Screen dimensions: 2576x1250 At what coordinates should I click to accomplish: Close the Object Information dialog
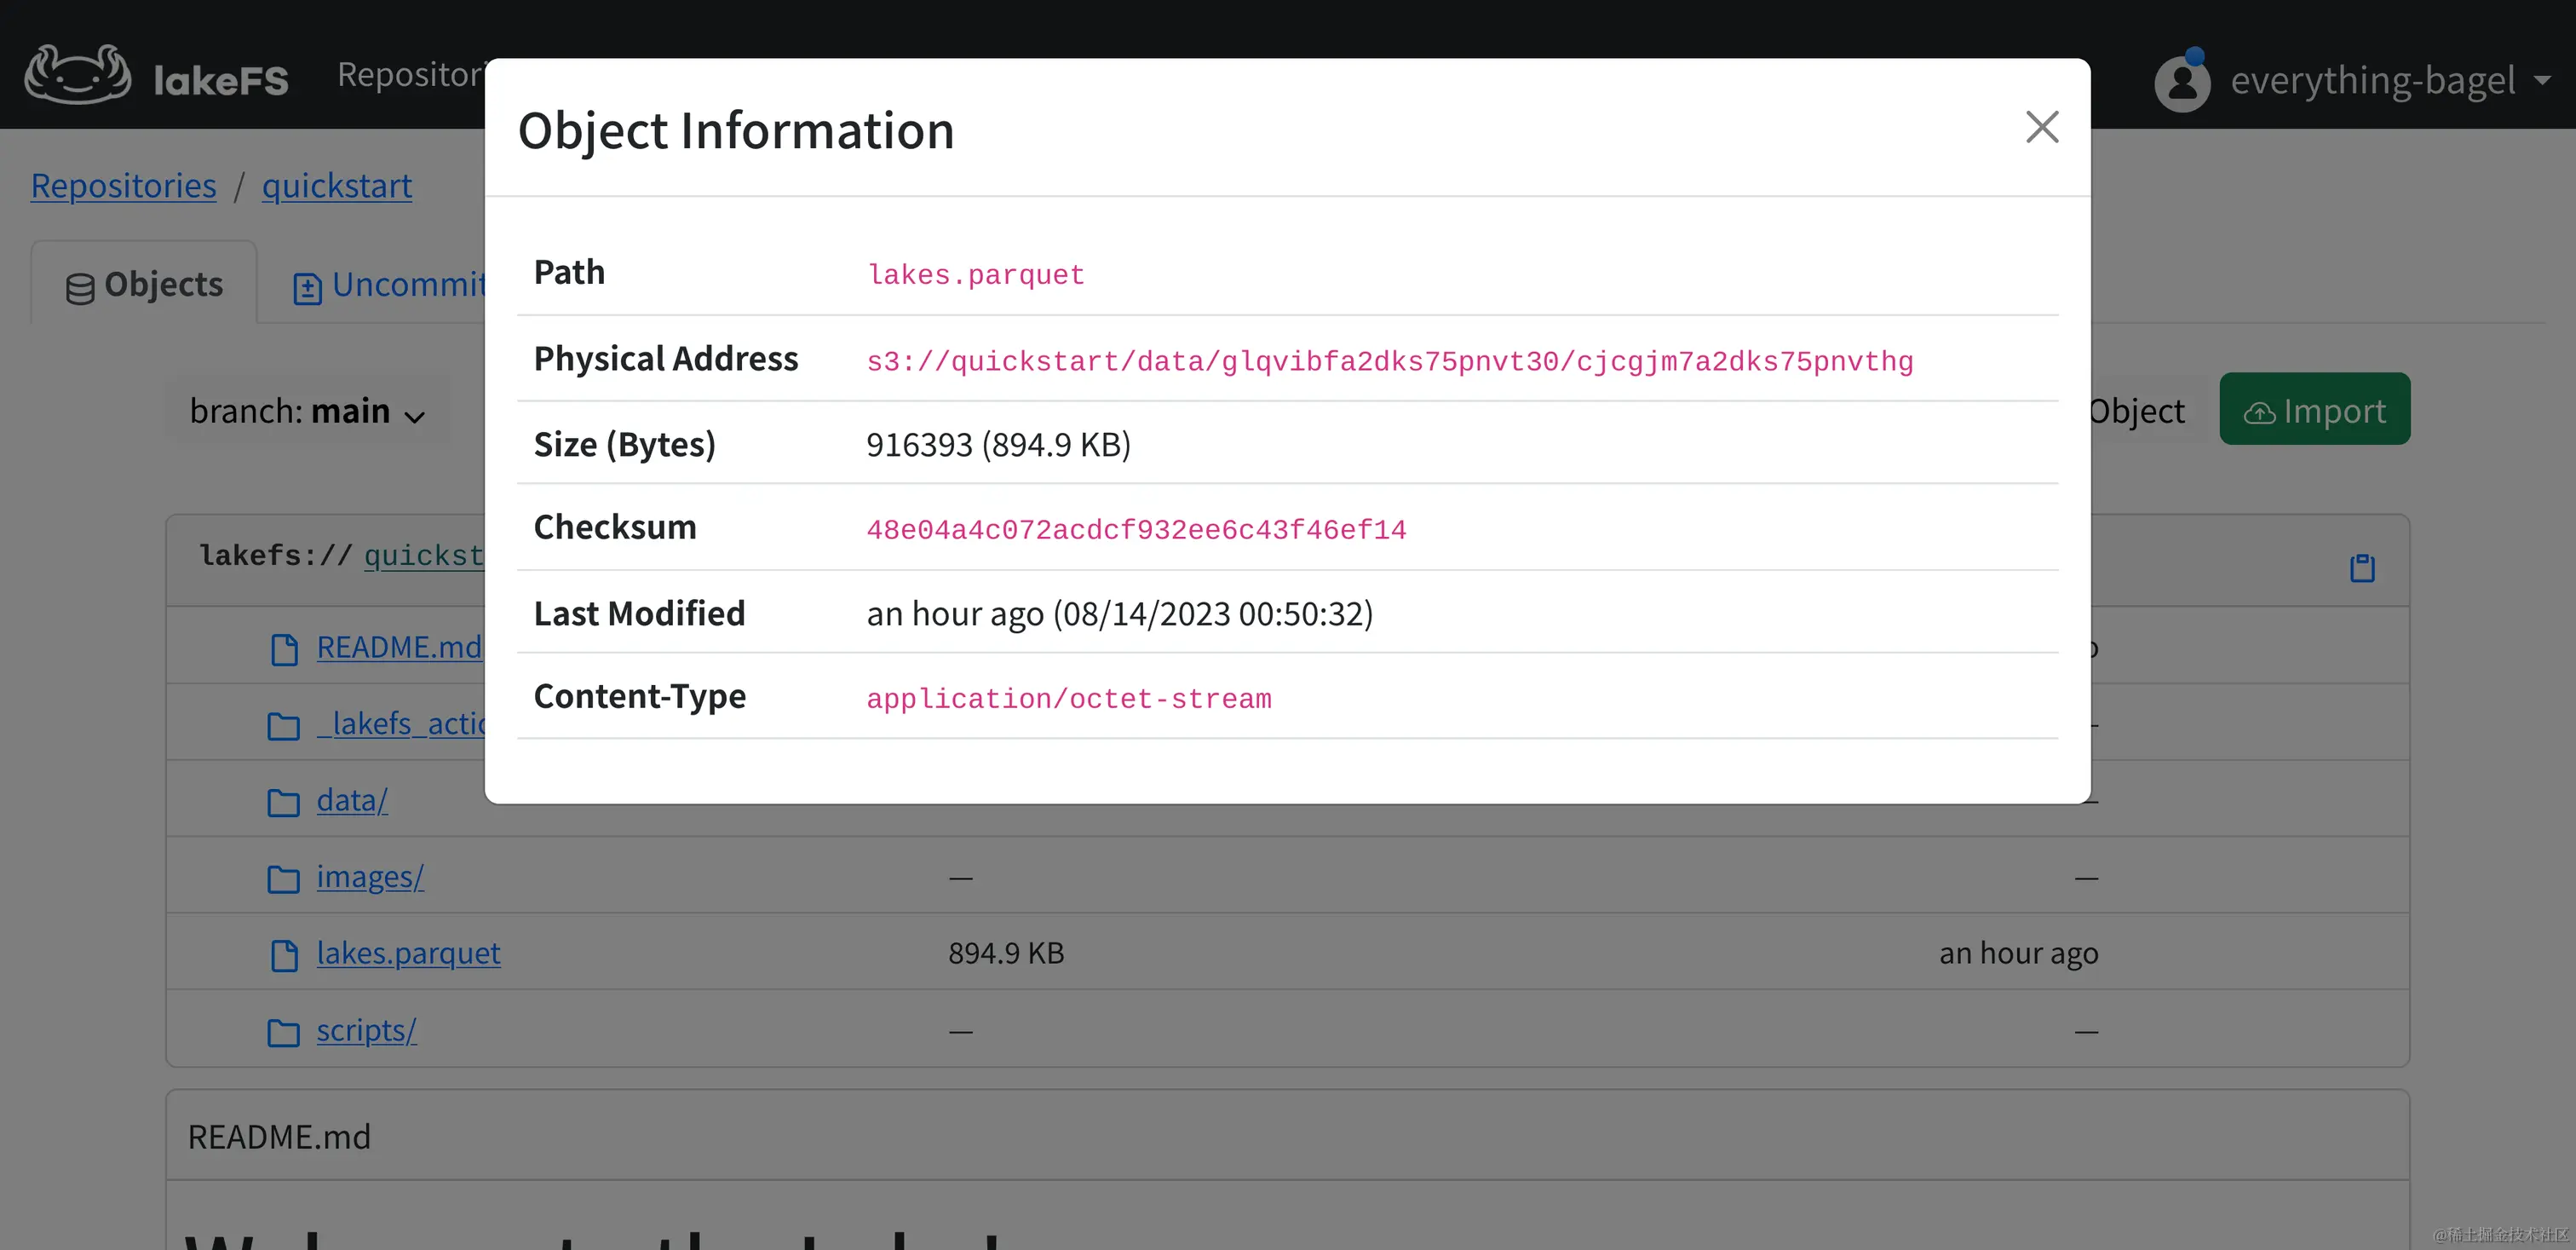[2041, 127]
